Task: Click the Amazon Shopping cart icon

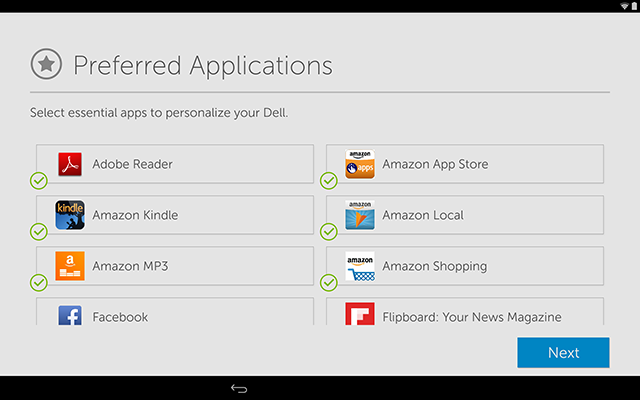Action: (360, 266)
